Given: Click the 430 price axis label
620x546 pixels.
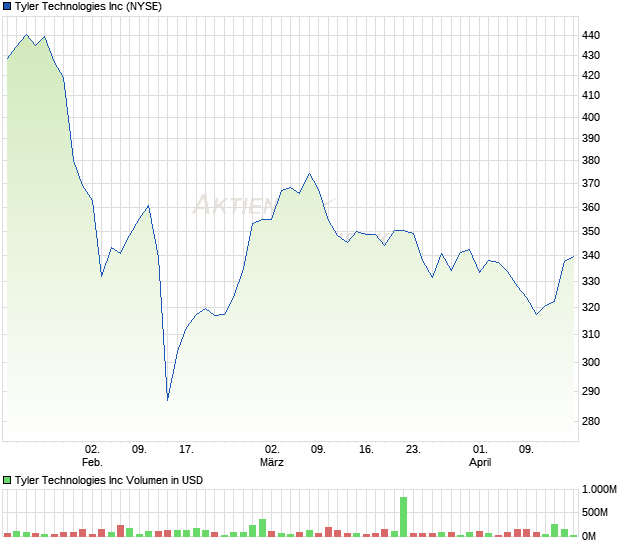Looking at the screenshot, I should [x=591, y=55].
